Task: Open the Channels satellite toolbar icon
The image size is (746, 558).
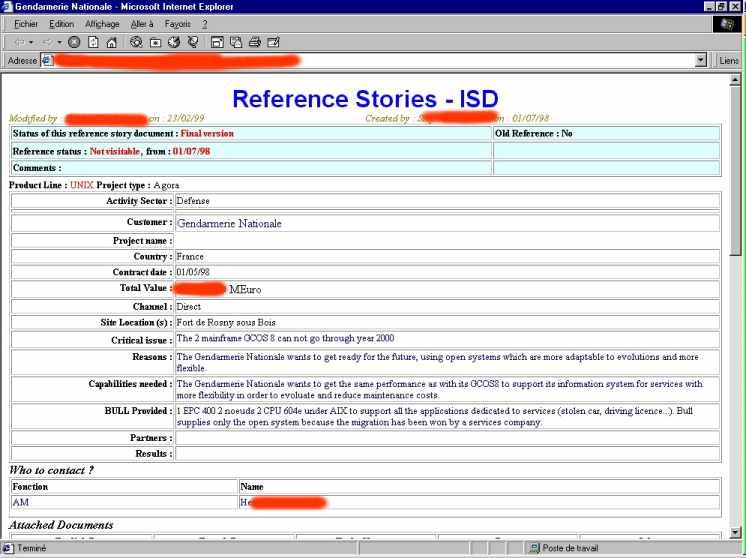Action: tap(193, 42)
